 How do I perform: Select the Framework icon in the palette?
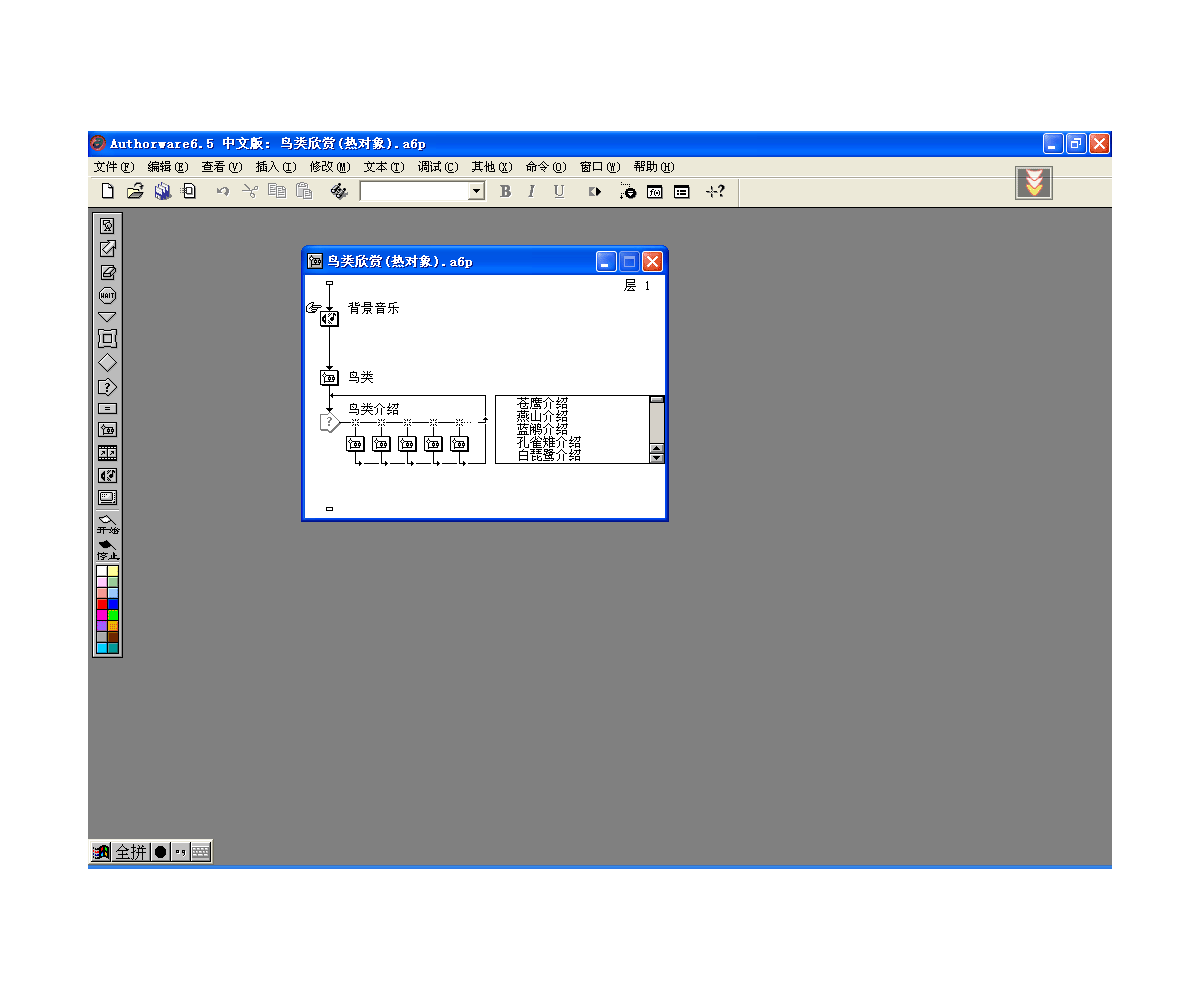107,339
